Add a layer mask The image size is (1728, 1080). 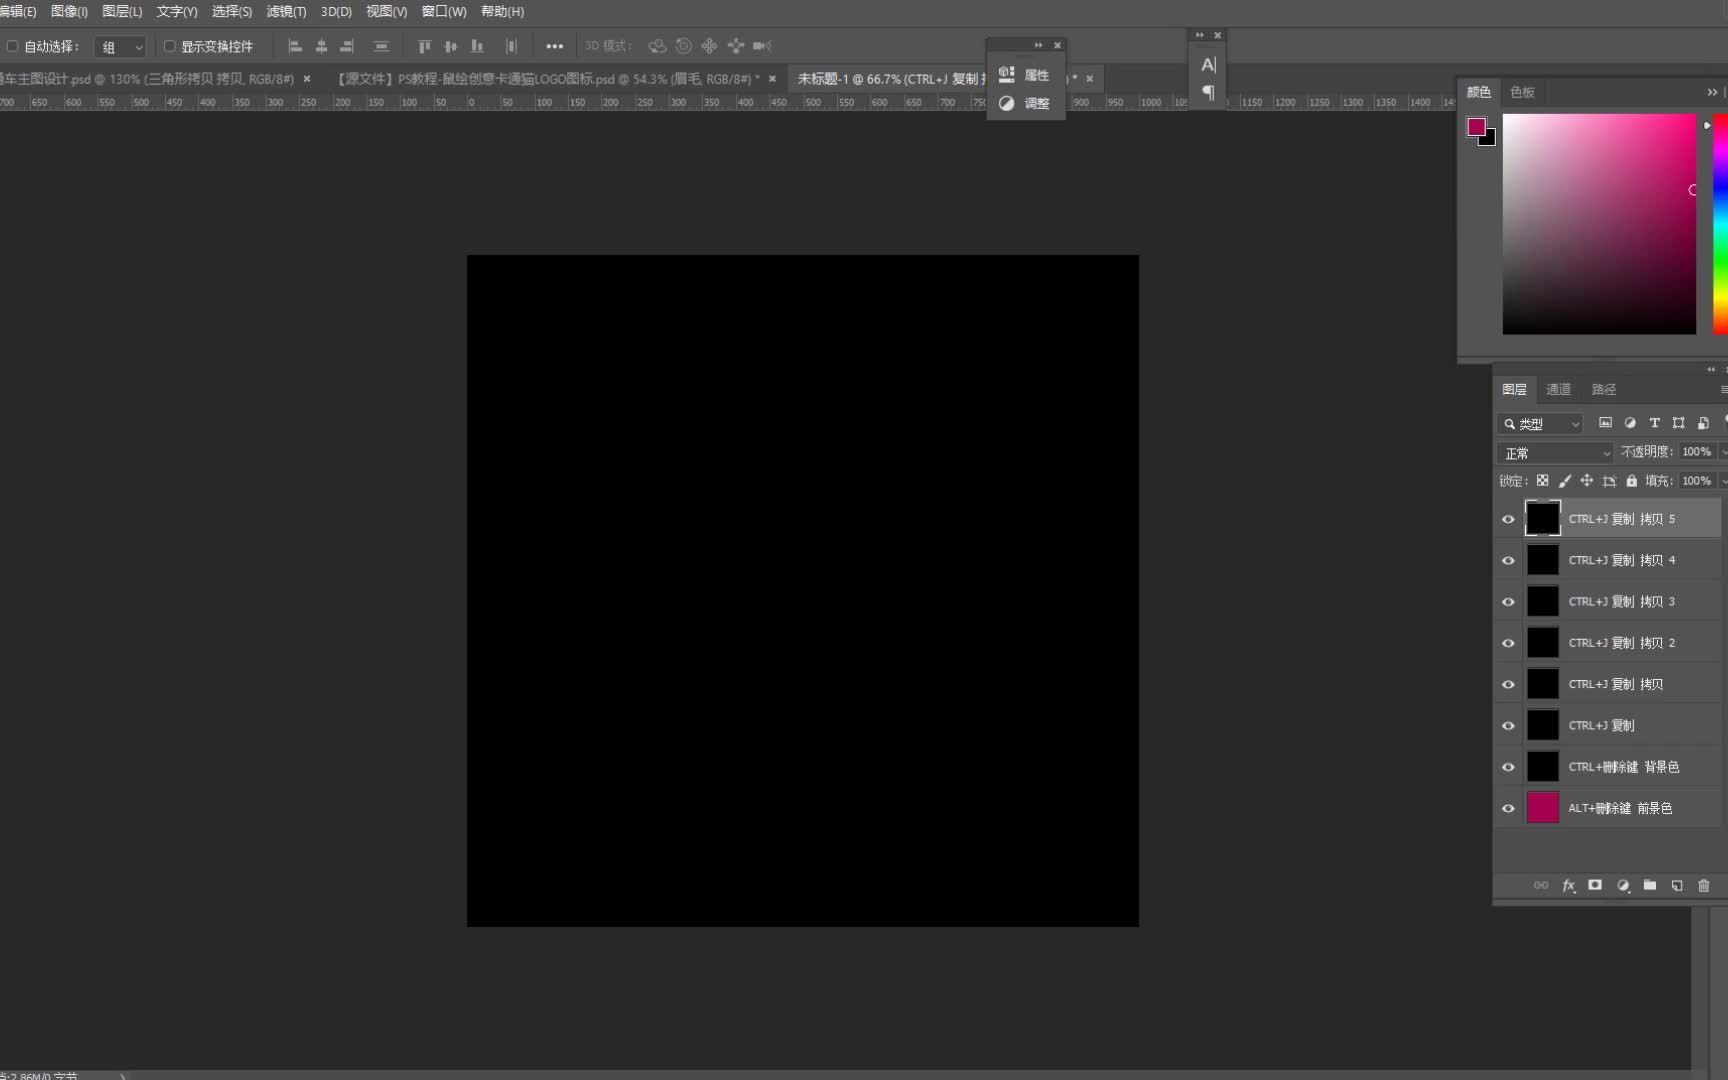point(1595,885)
